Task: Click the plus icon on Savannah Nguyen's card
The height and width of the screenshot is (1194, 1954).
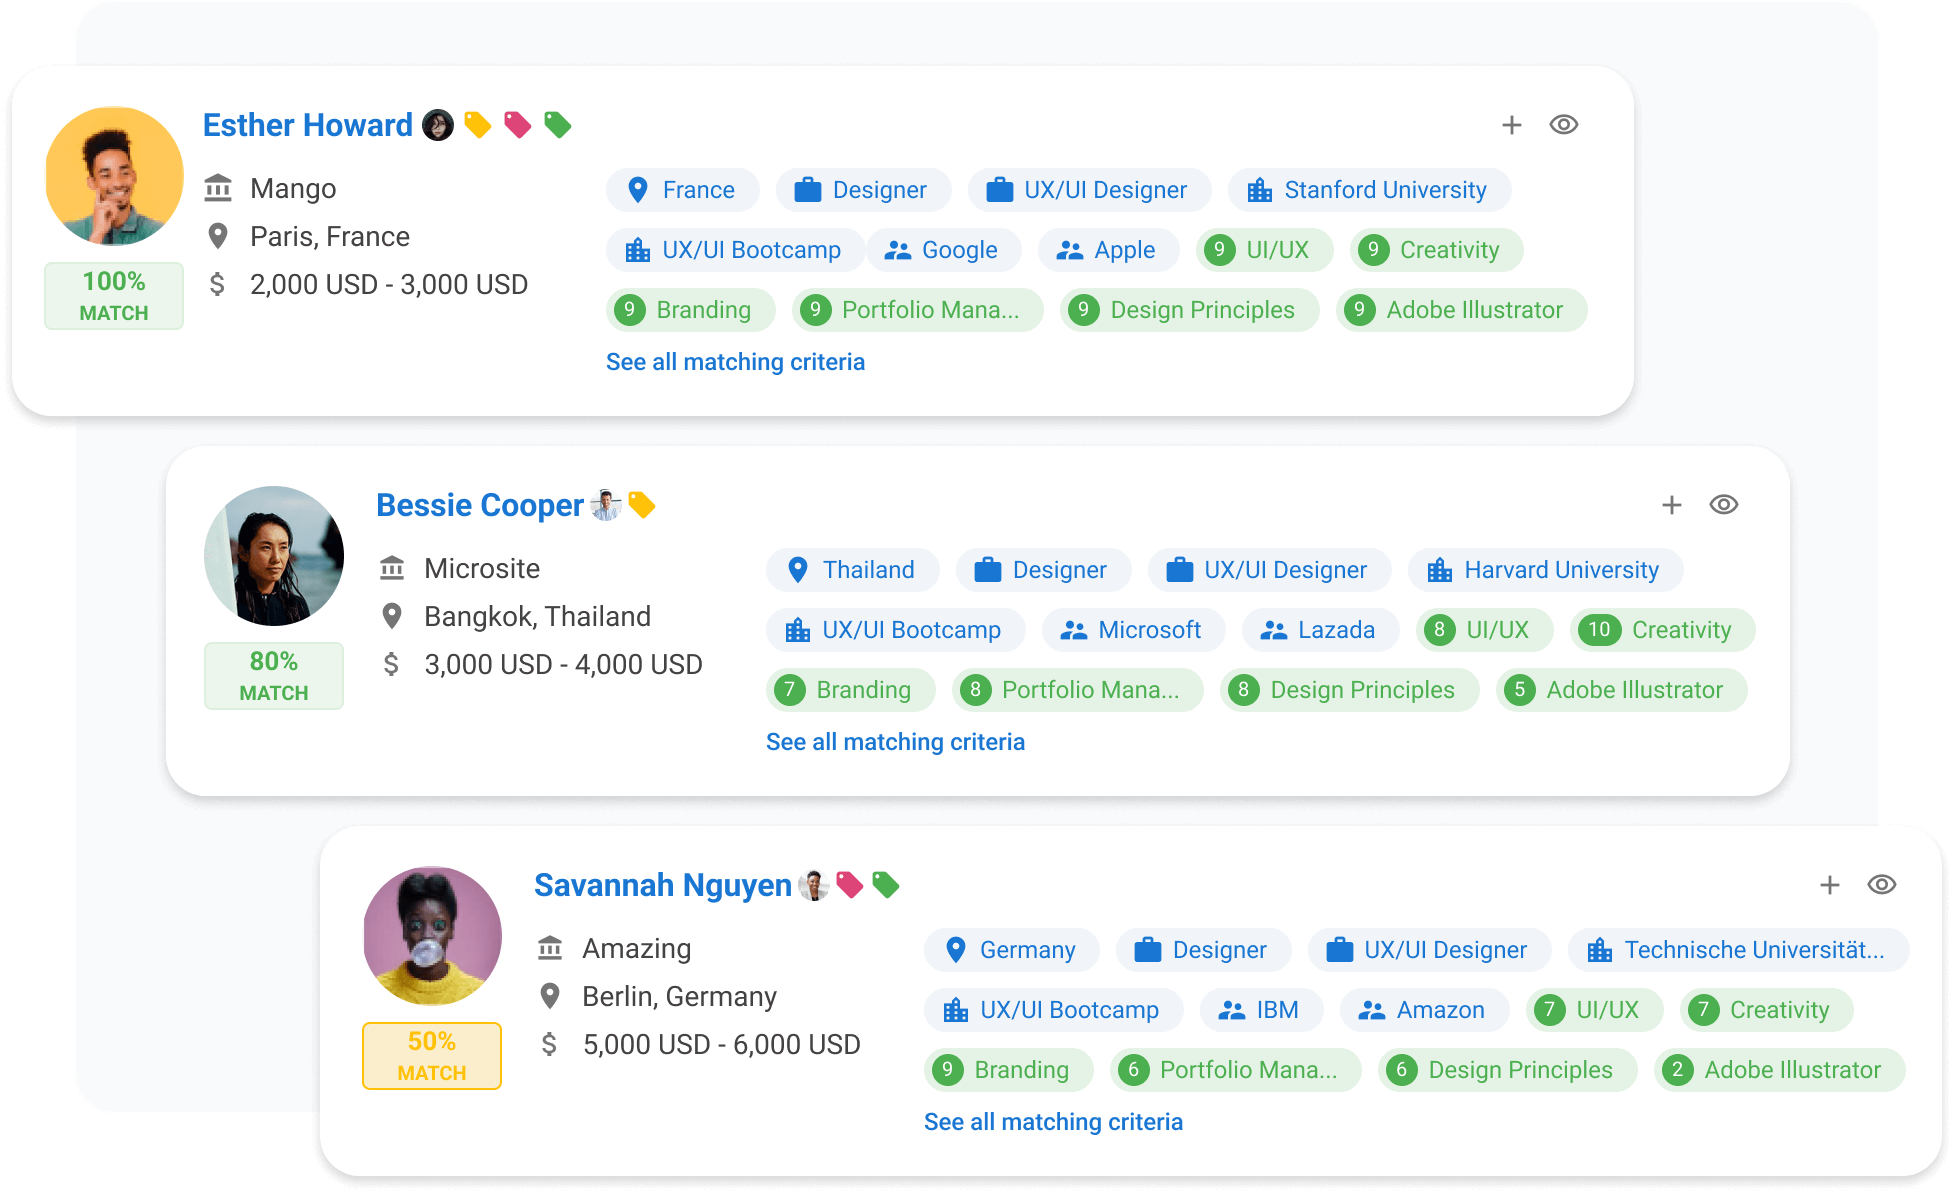Action: click(1829, 885)
